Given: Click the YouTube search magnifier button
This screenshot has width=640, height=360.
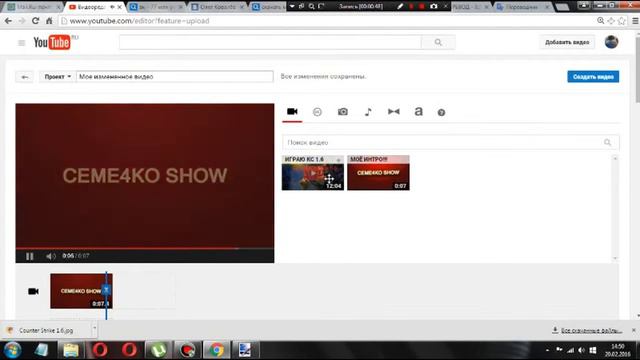Looking at the screenshot, I should [x=438, y=42].
